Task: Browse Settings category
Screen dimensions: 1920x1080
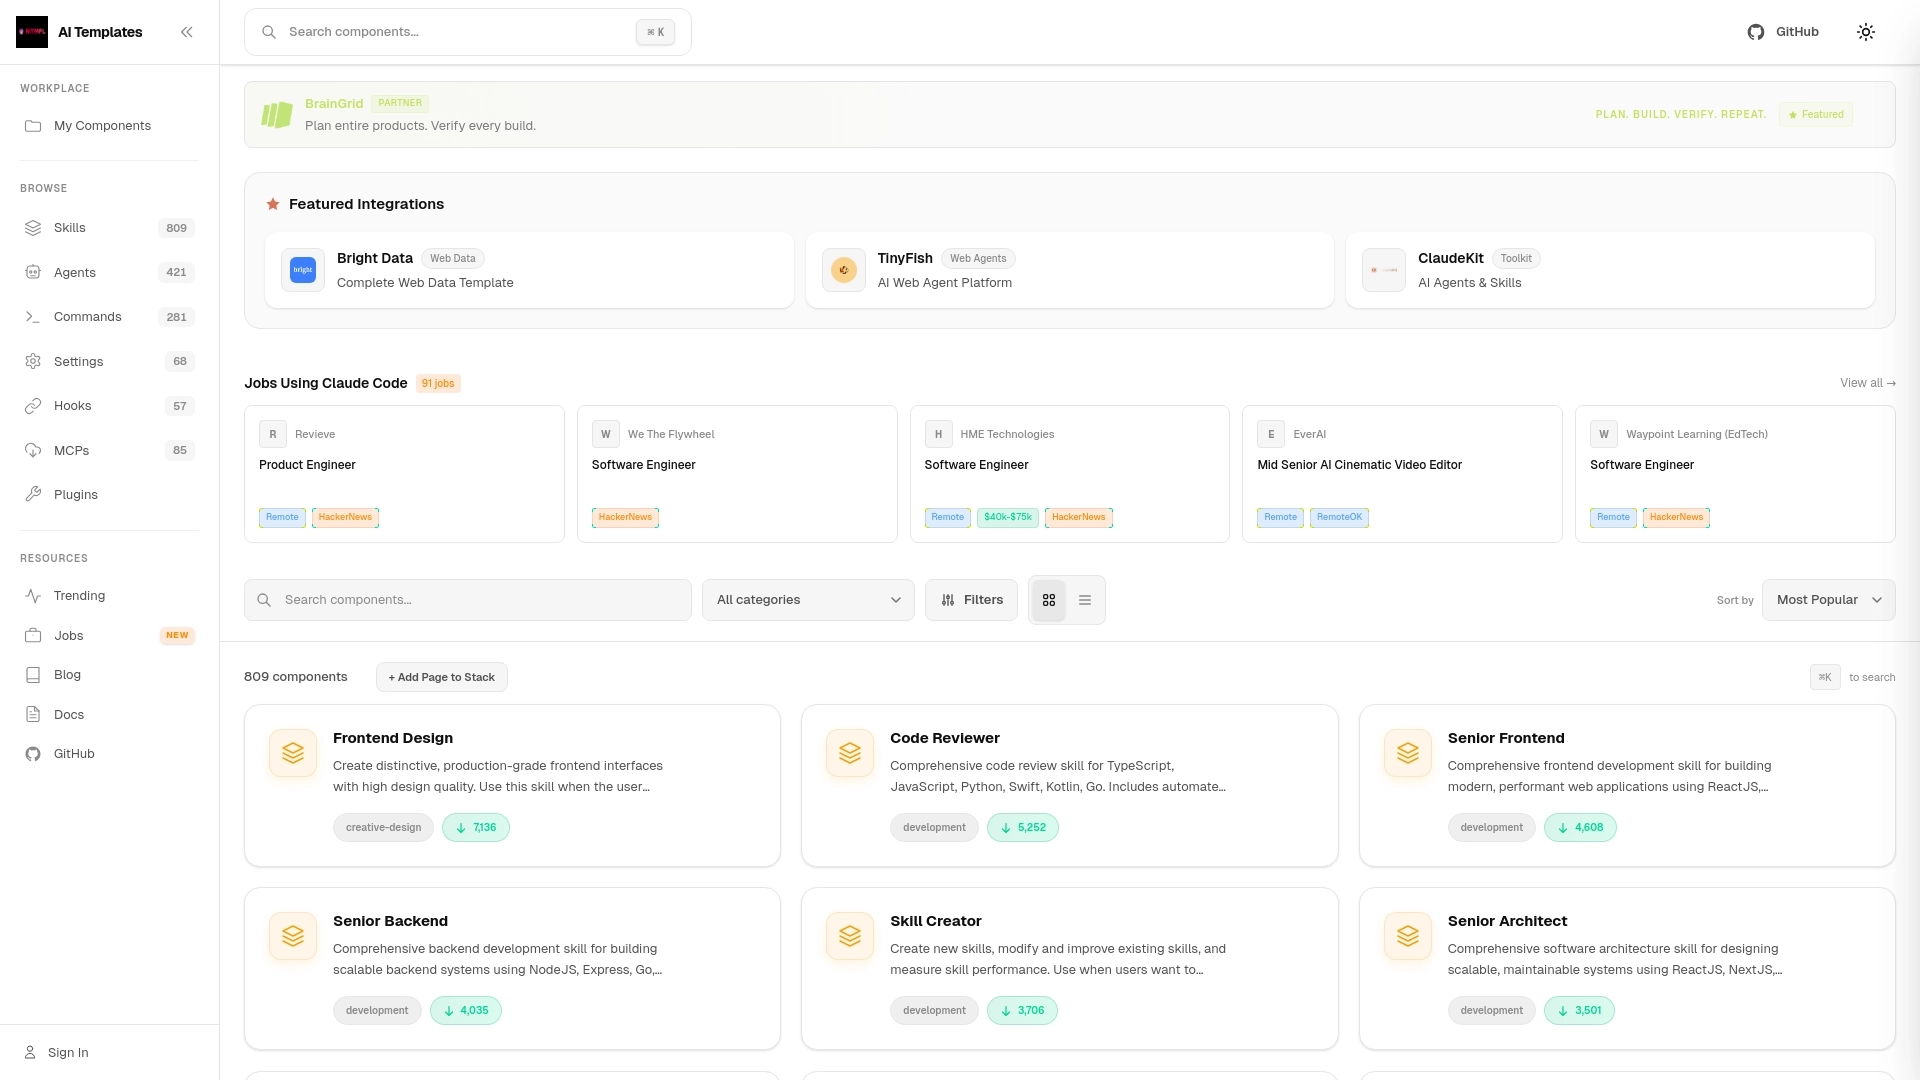Action: 109,361
